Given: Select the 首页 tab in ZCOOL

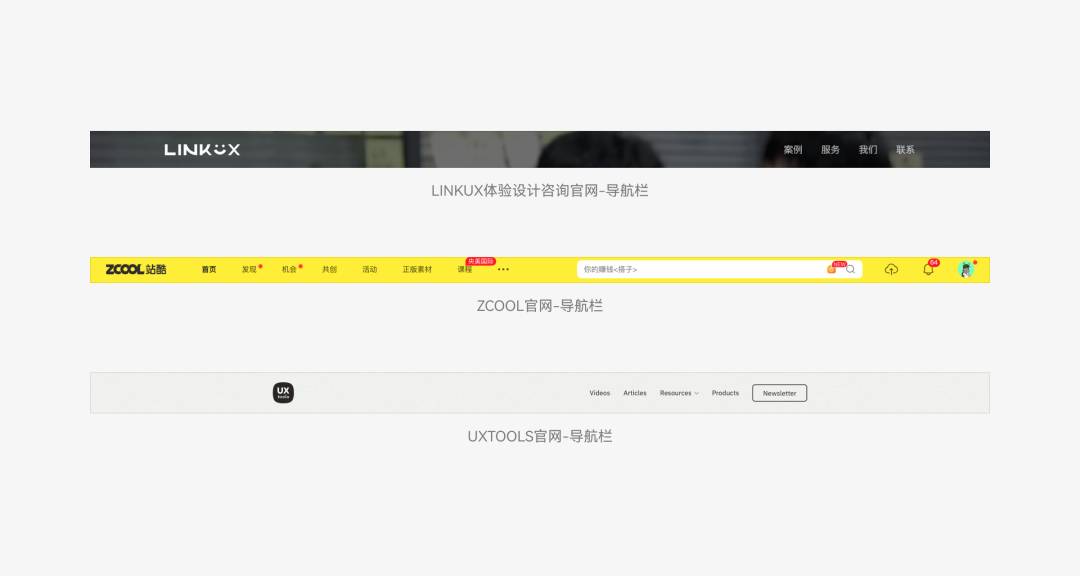Looking at the screenshot, I should coord(209,269).
